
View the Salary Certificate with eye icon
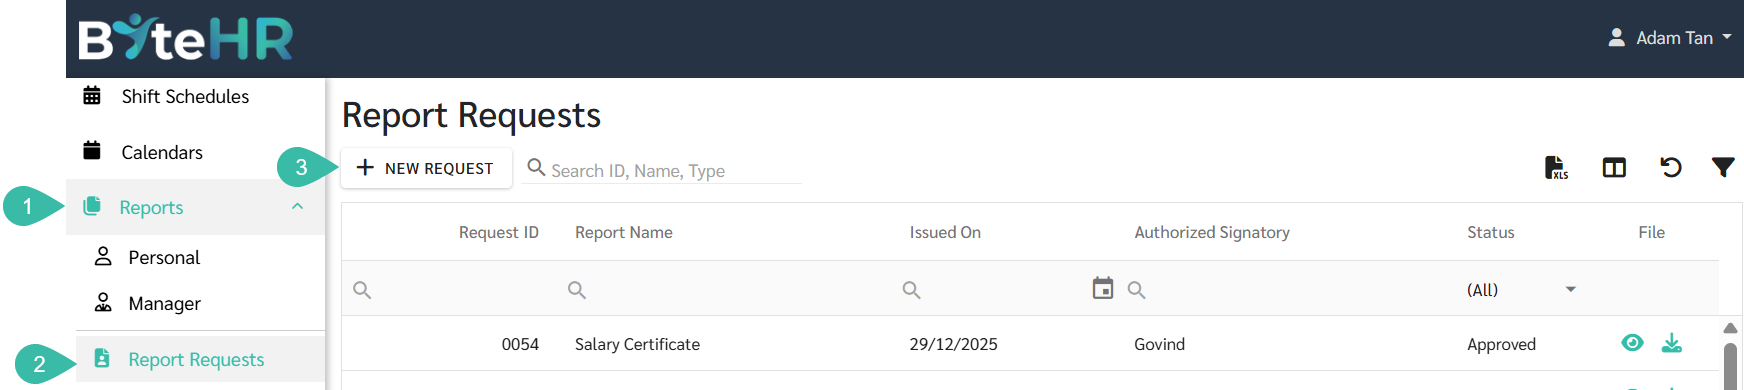(1632, 343)
